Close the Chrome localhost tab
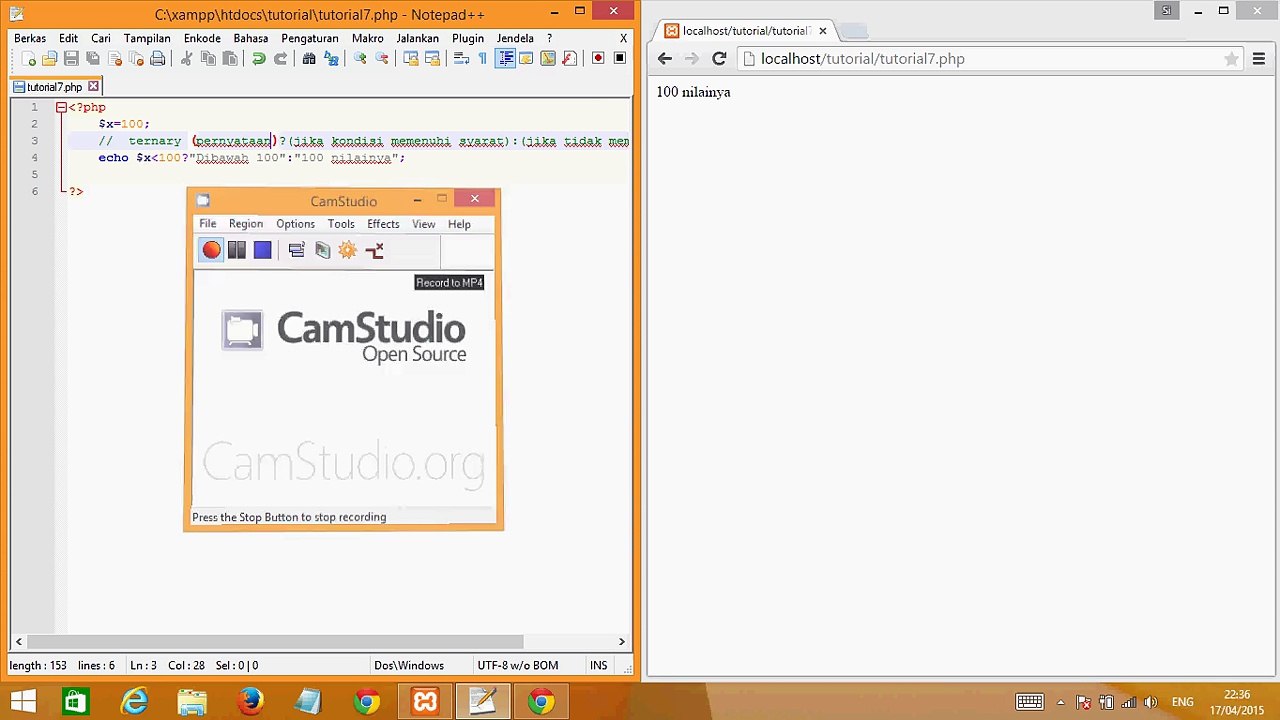 [x=823, y=31]
